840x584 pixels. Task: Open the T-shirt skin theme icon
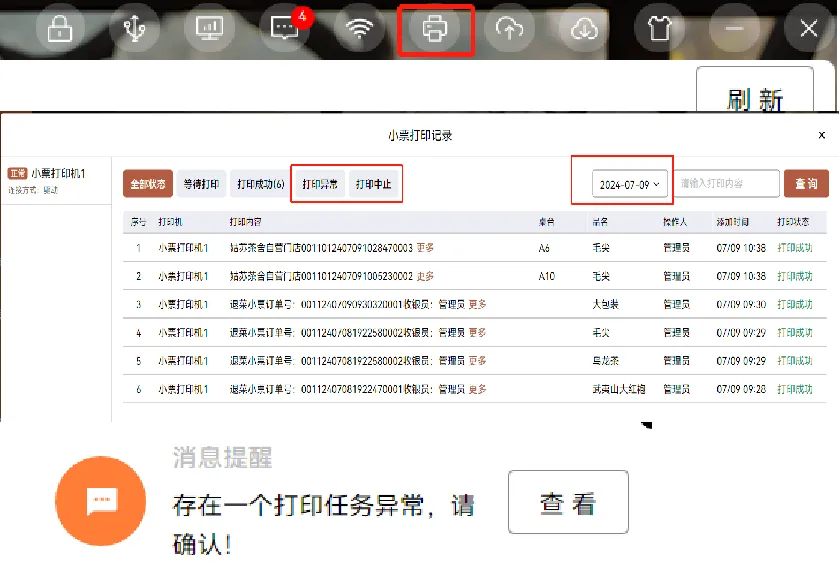(659, 29)
